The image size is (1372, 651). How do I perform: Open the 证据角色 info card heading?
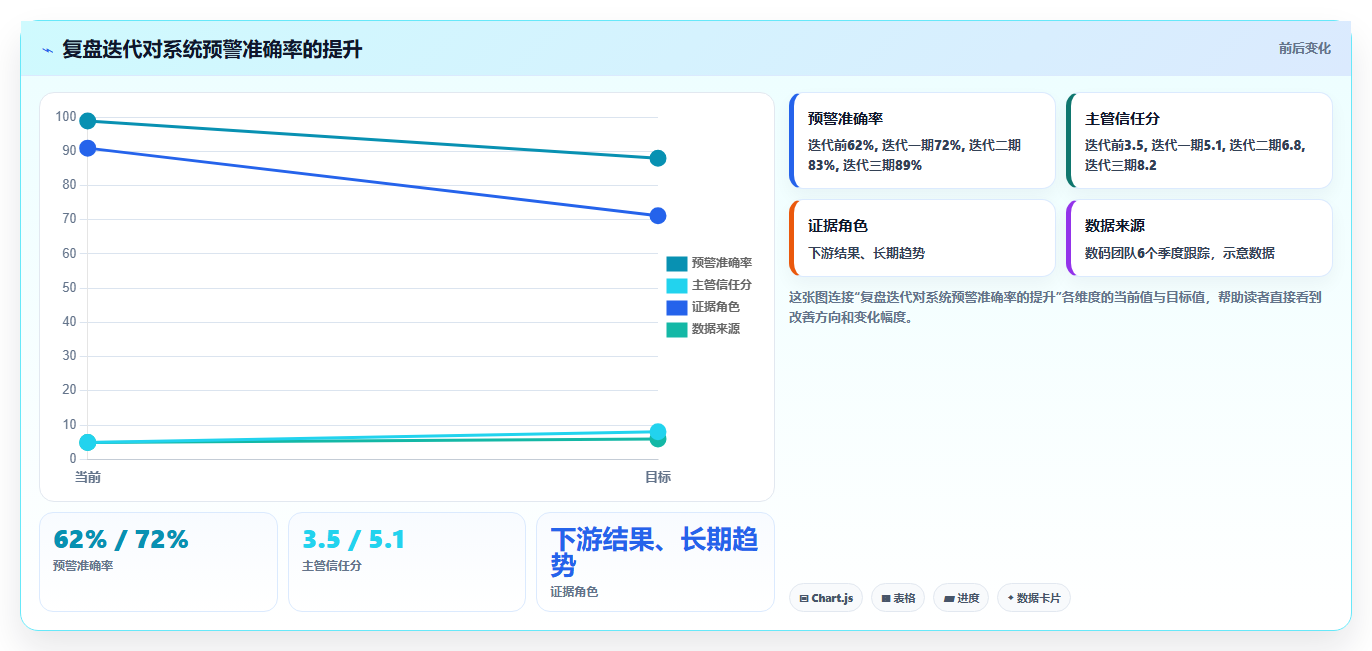[838, 226]
